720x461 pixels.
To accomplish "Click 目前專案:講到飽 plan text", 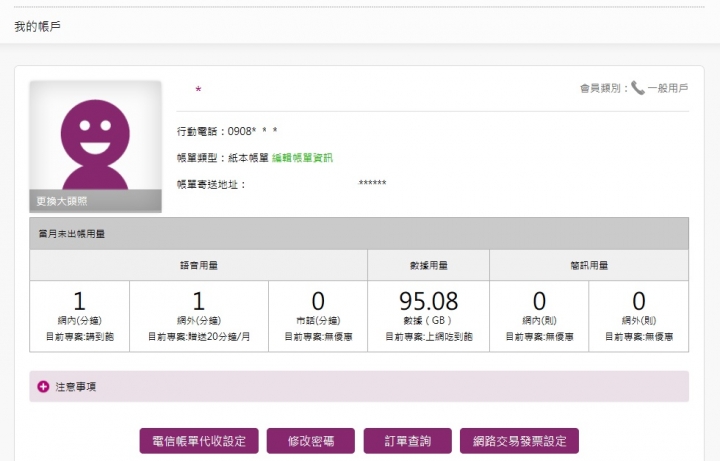I will point(79,337).
